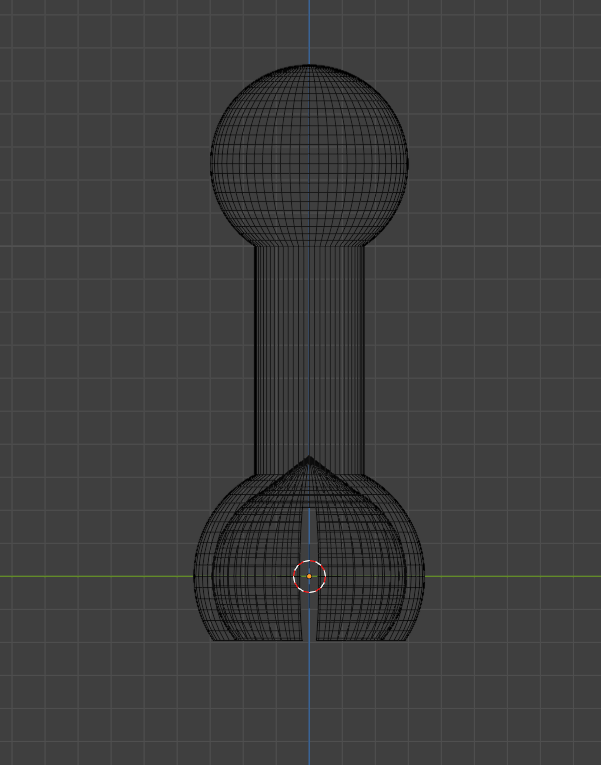601x765 pixels.
Task: Click the left edge of the sphere
Action: [x=211, y=157]
